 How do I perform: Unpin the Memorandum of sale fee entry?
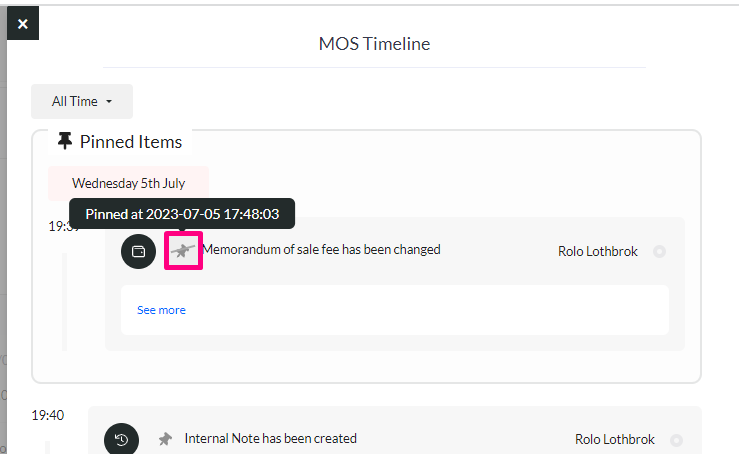point(183,250)
